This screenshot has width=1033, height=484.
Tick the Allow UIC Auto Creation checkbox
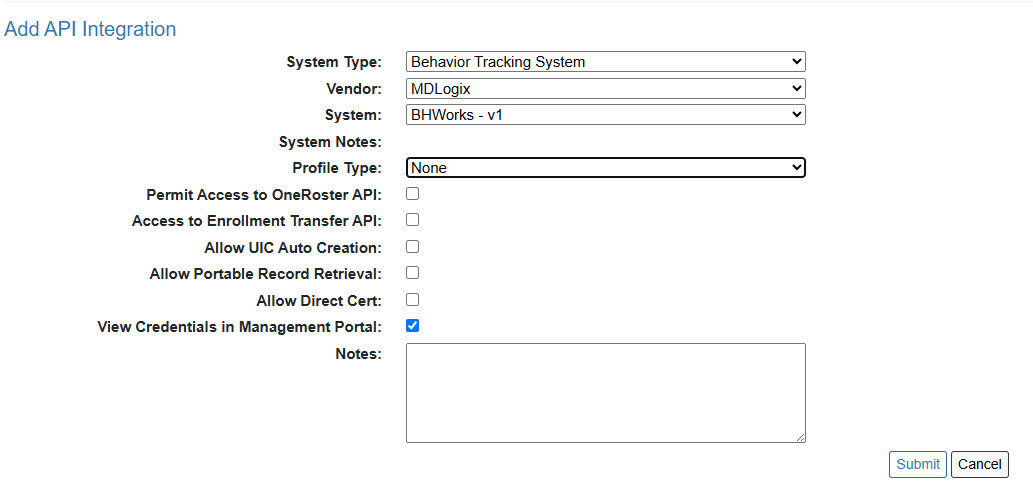point(412,247)
